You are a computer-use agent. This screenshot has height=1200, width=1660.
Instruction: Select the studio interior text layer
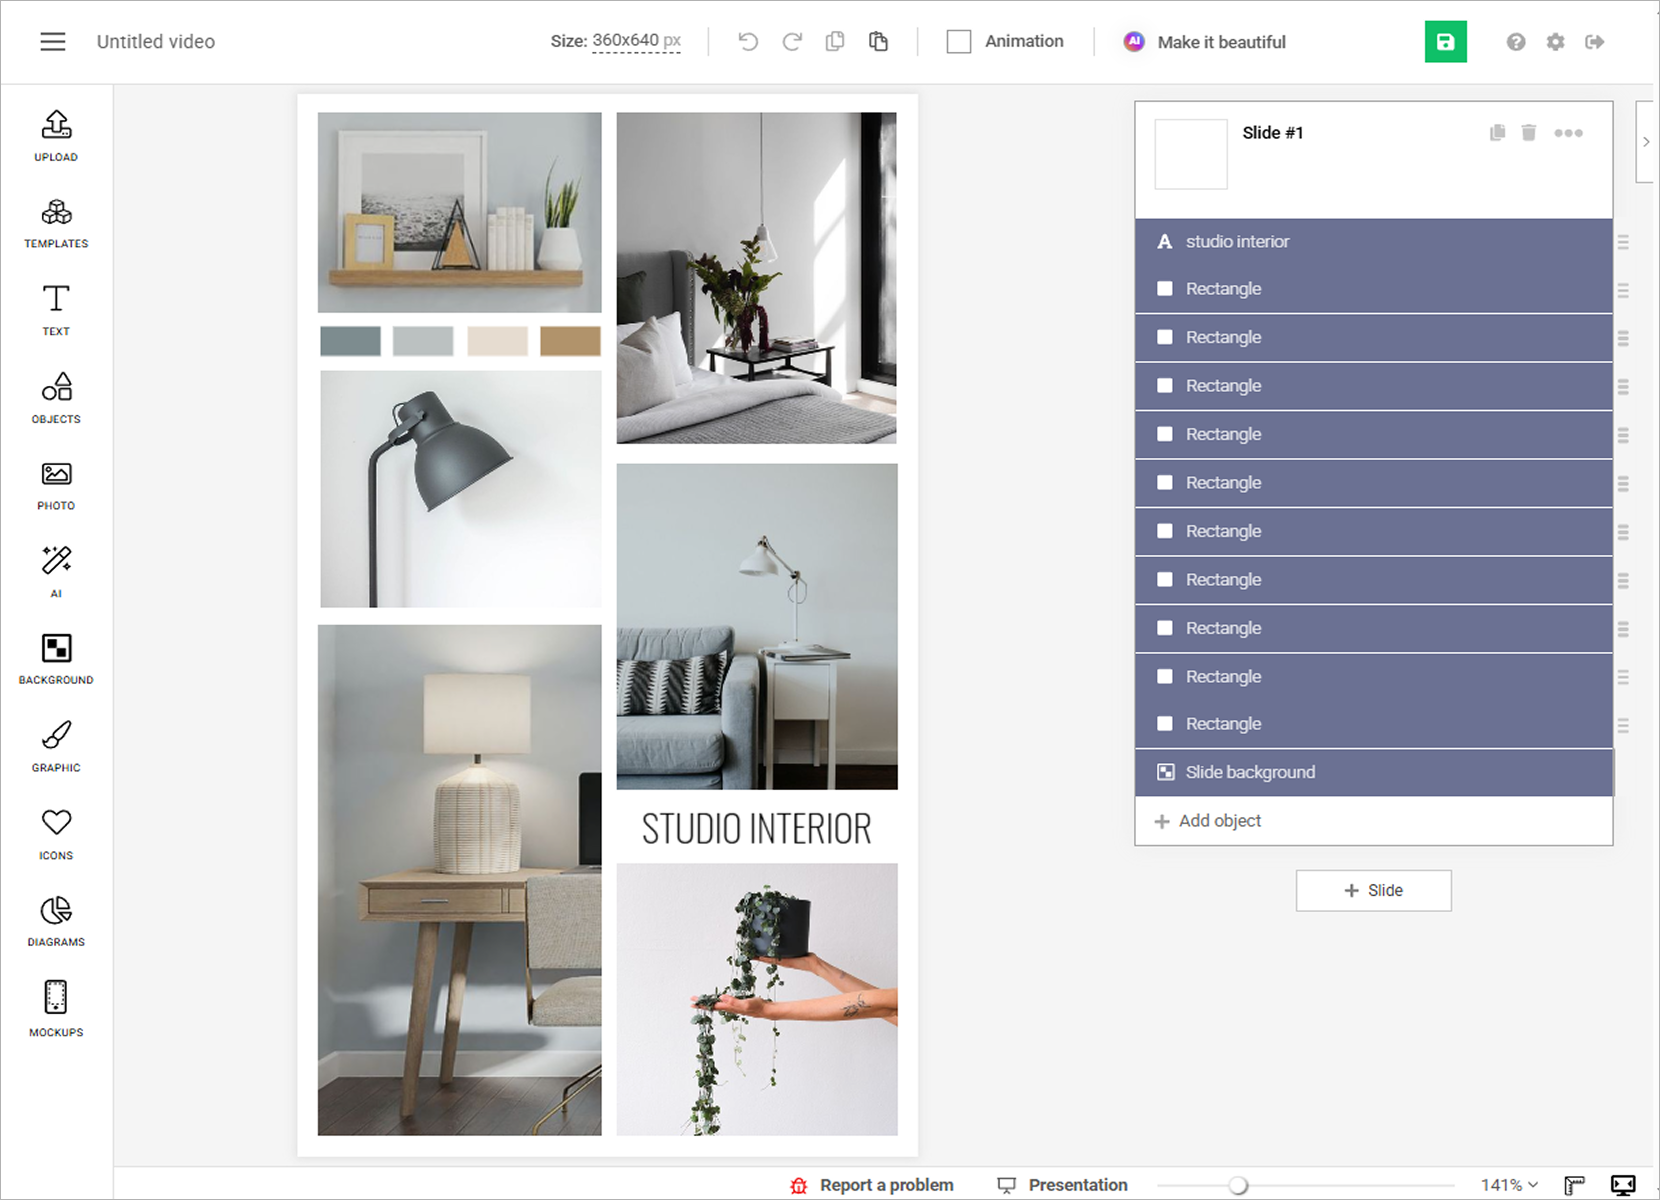tap(1373, 242)
